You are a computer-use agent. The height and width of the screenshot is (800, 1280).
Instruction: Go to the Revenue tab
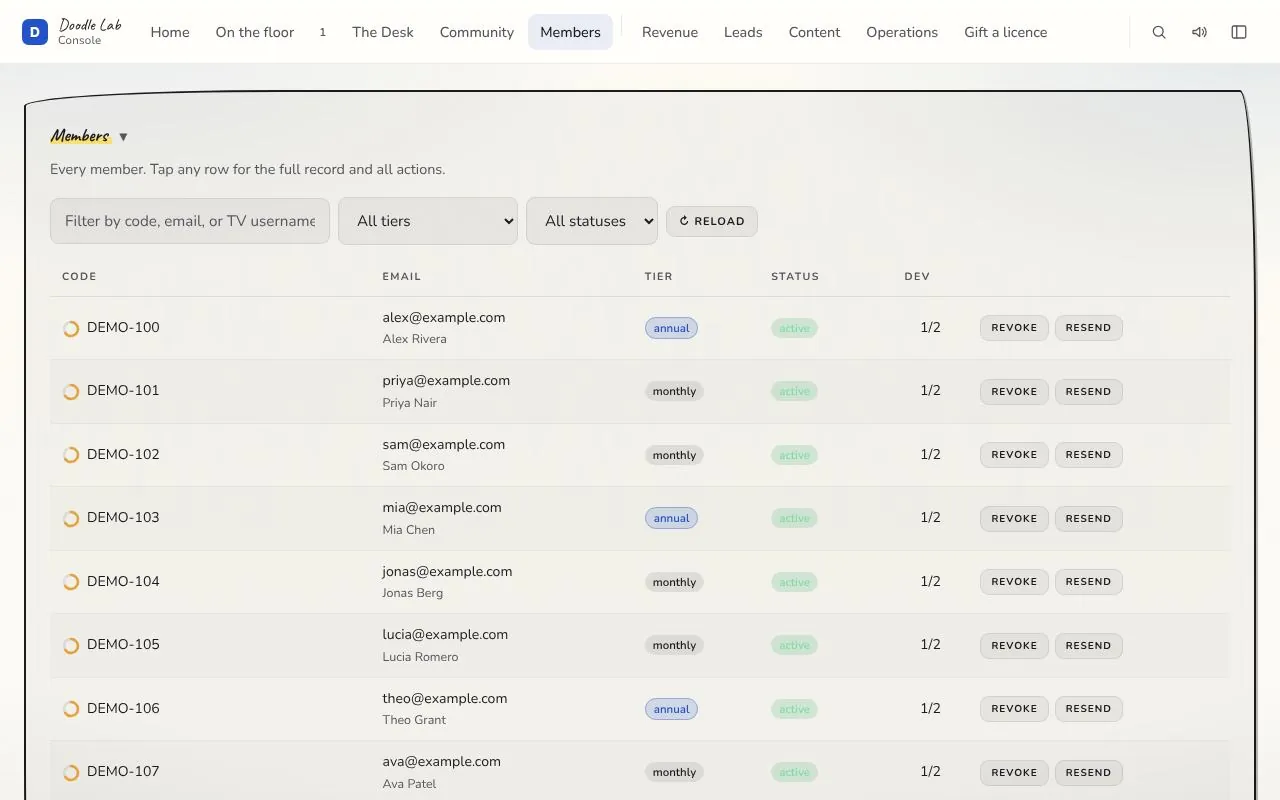670,32
